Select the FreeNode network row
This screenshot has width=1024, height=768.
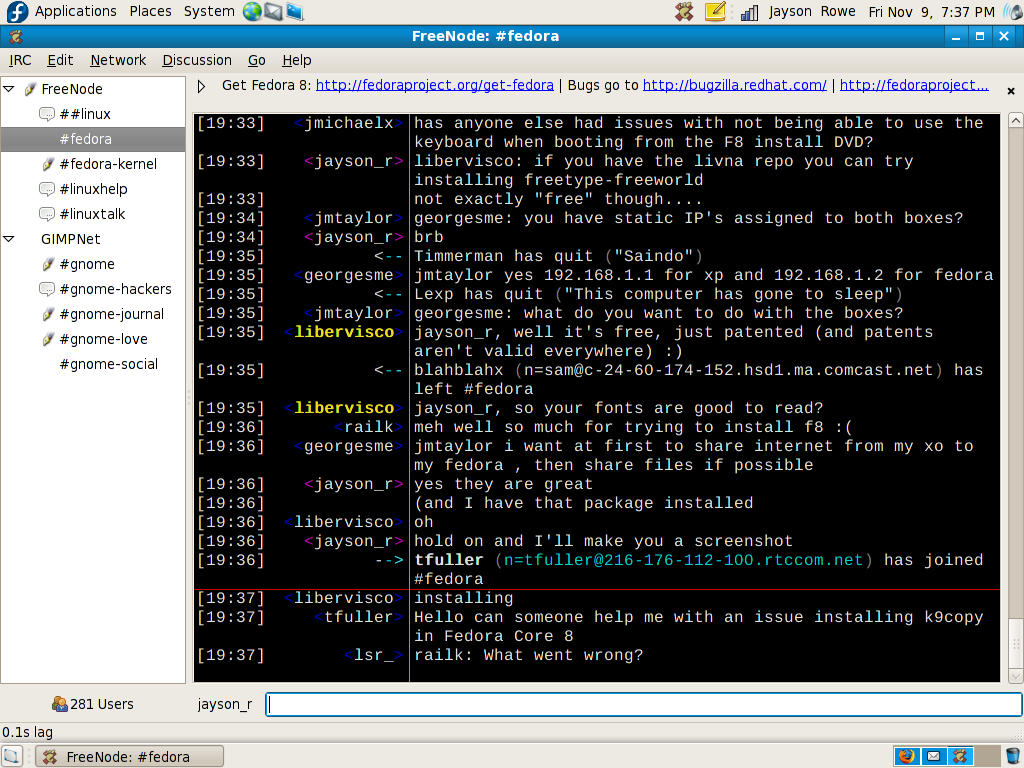[93, 89]
